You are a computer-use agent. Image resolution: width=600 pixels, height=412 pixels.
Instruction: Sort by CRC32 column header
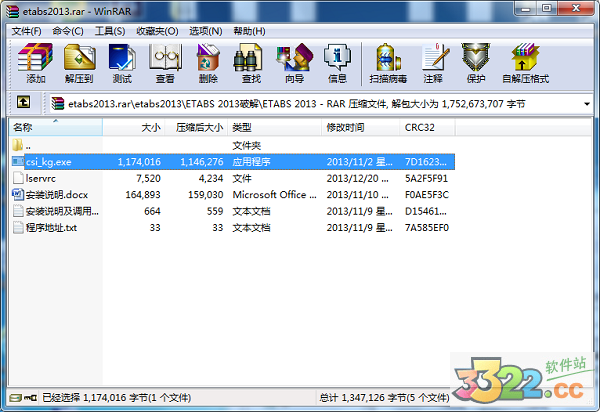(427, 127)
